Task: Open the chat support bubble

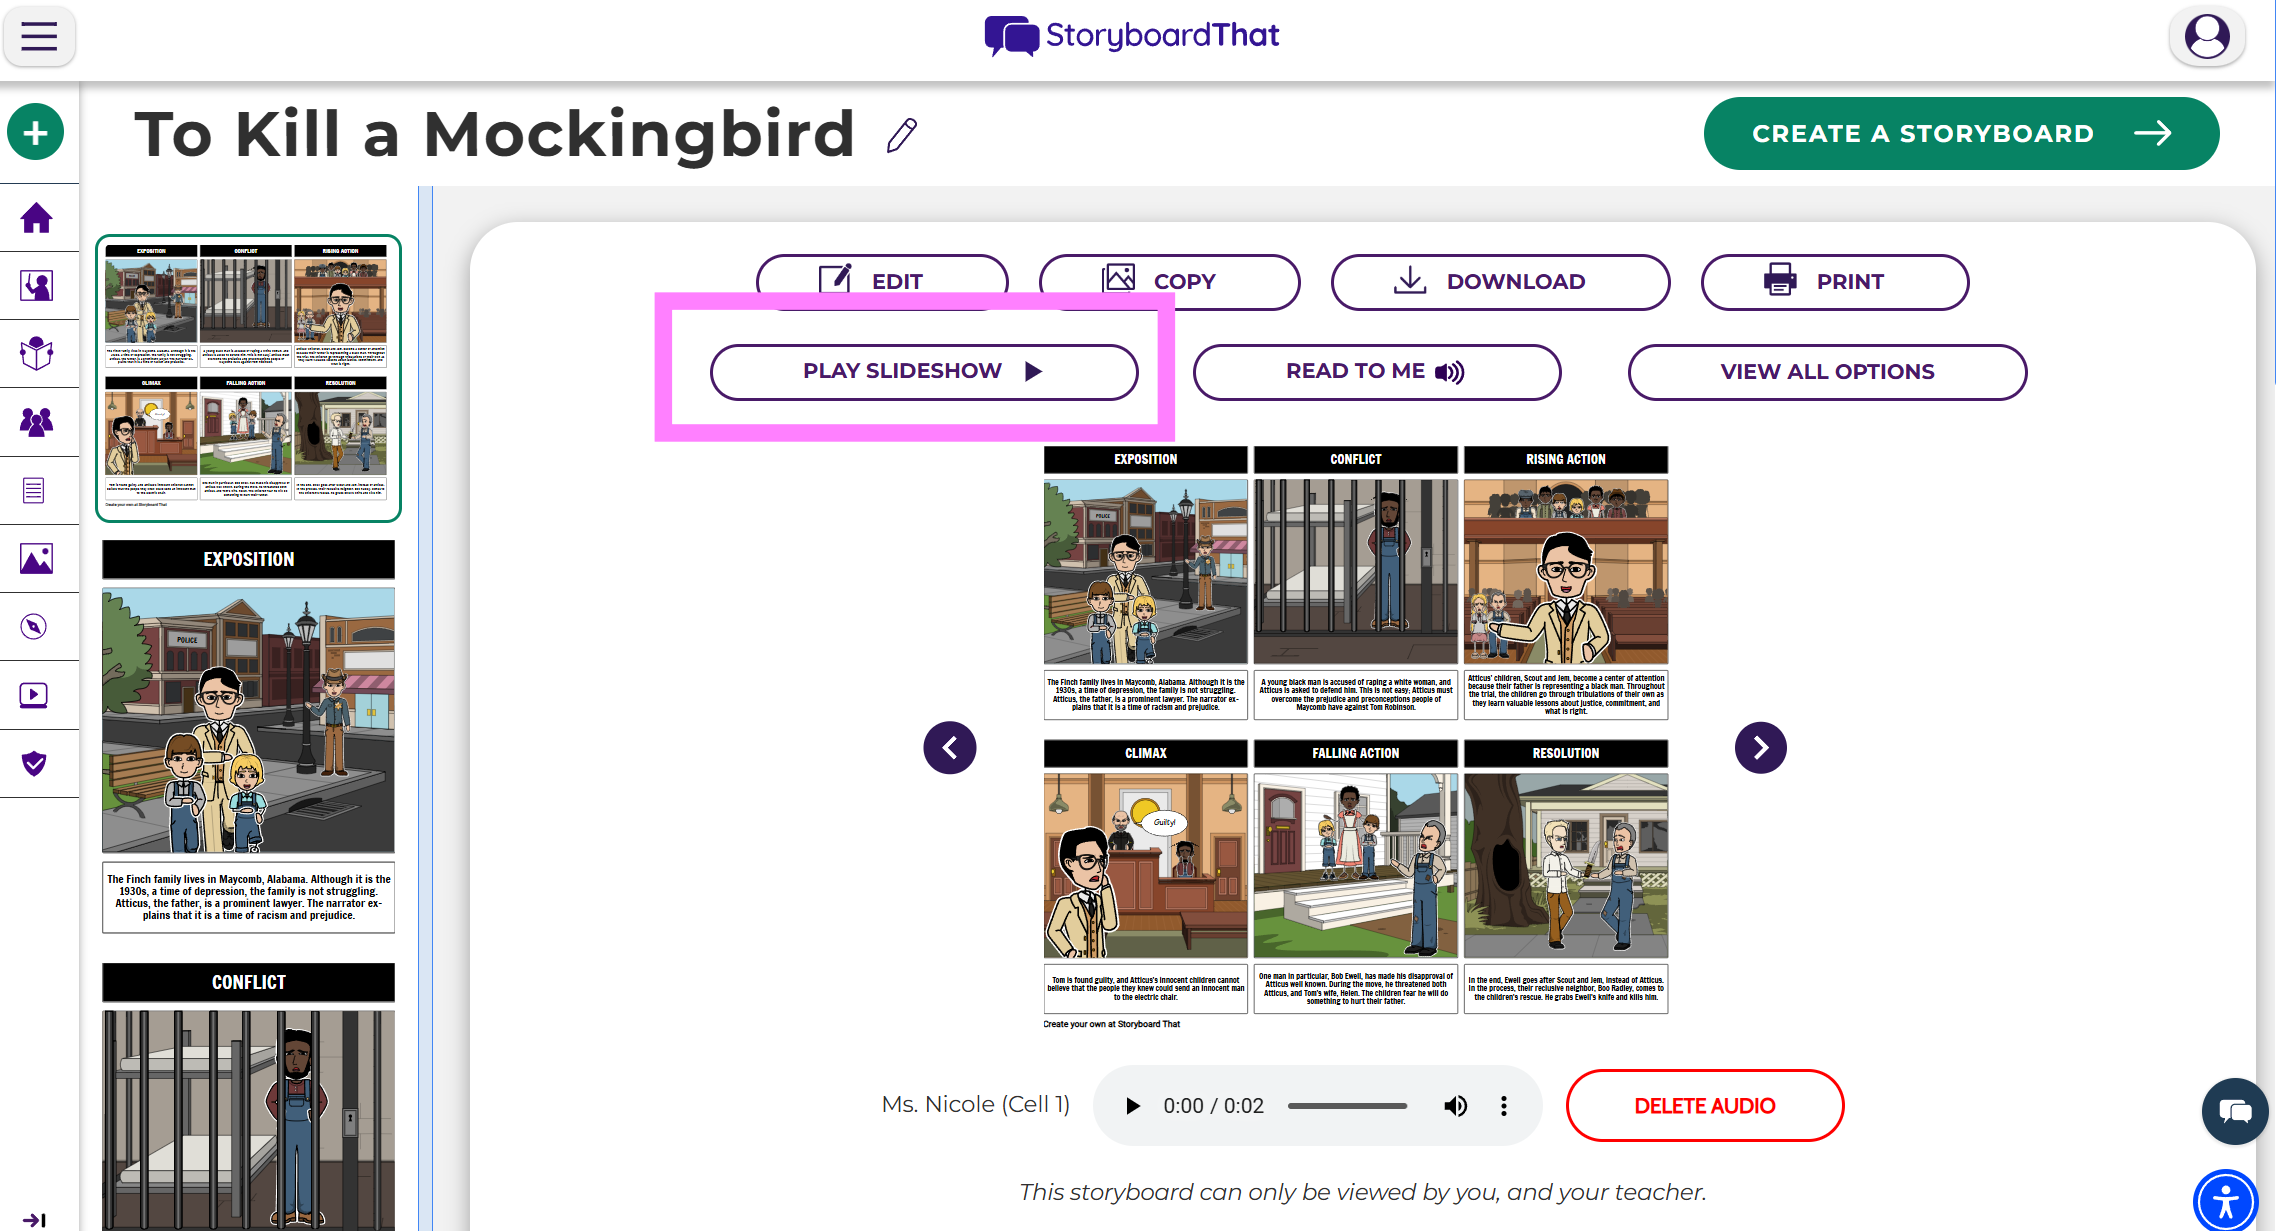Action: tap(2234, 1111)
